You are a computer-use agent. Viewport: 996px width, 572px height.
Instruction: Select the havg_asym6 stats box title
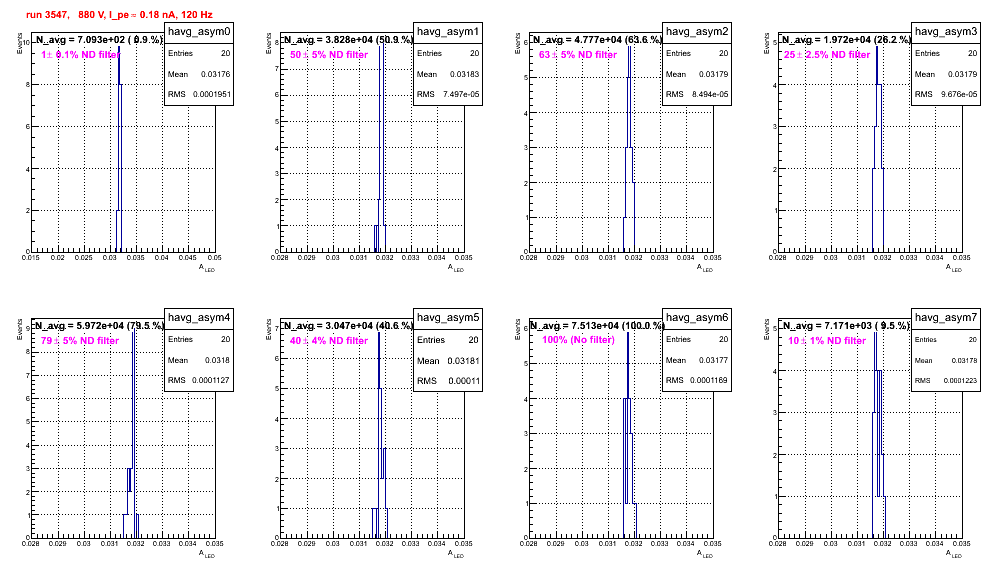coord(697,318)
